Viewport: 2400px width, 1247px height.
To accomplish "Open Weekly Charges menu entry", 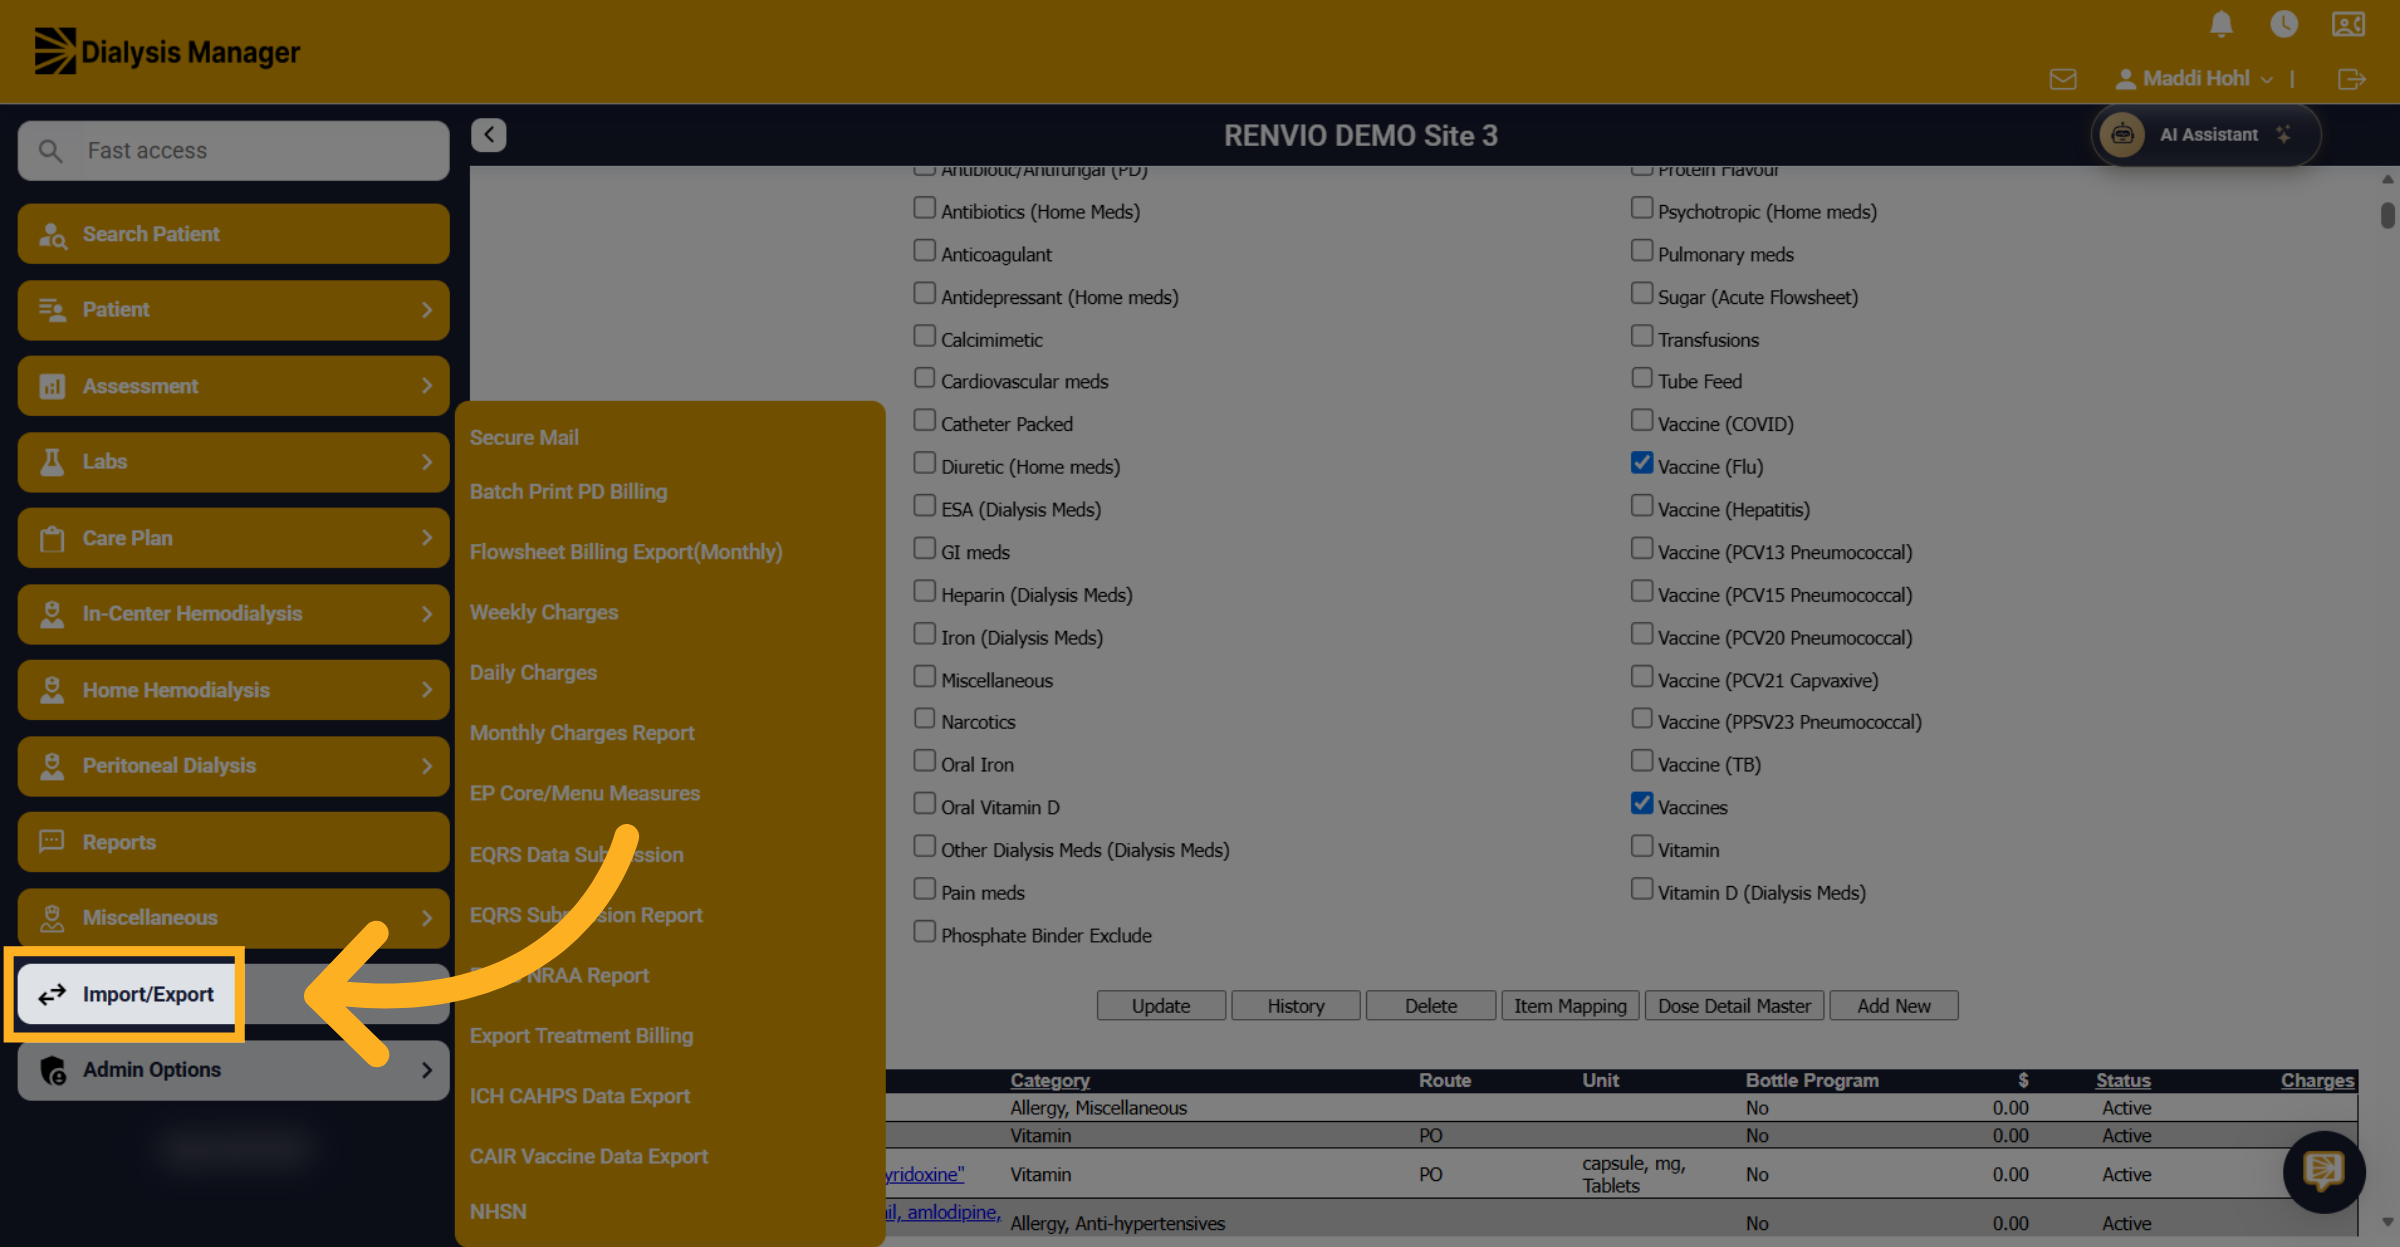I will [544, 612].
